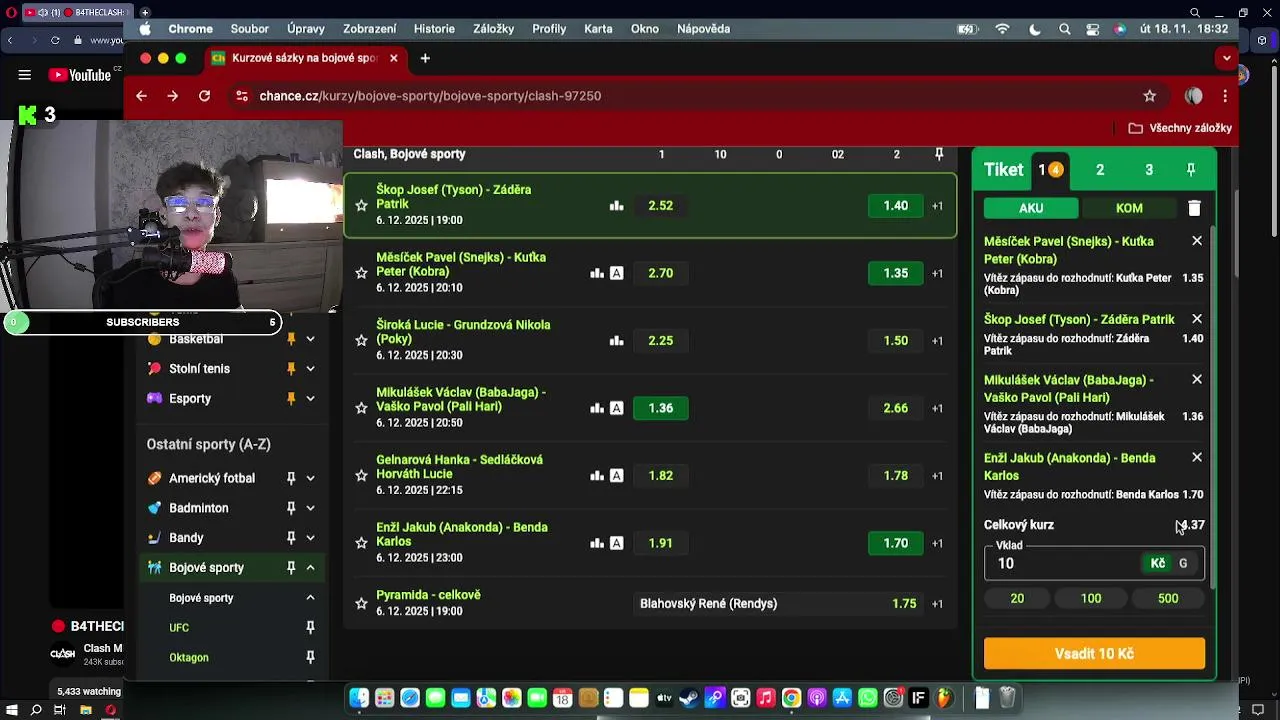Image resolution: width=1280 pixels, height=720 pixels.
Task: Open the Profily menu
Action: (549, 29)
